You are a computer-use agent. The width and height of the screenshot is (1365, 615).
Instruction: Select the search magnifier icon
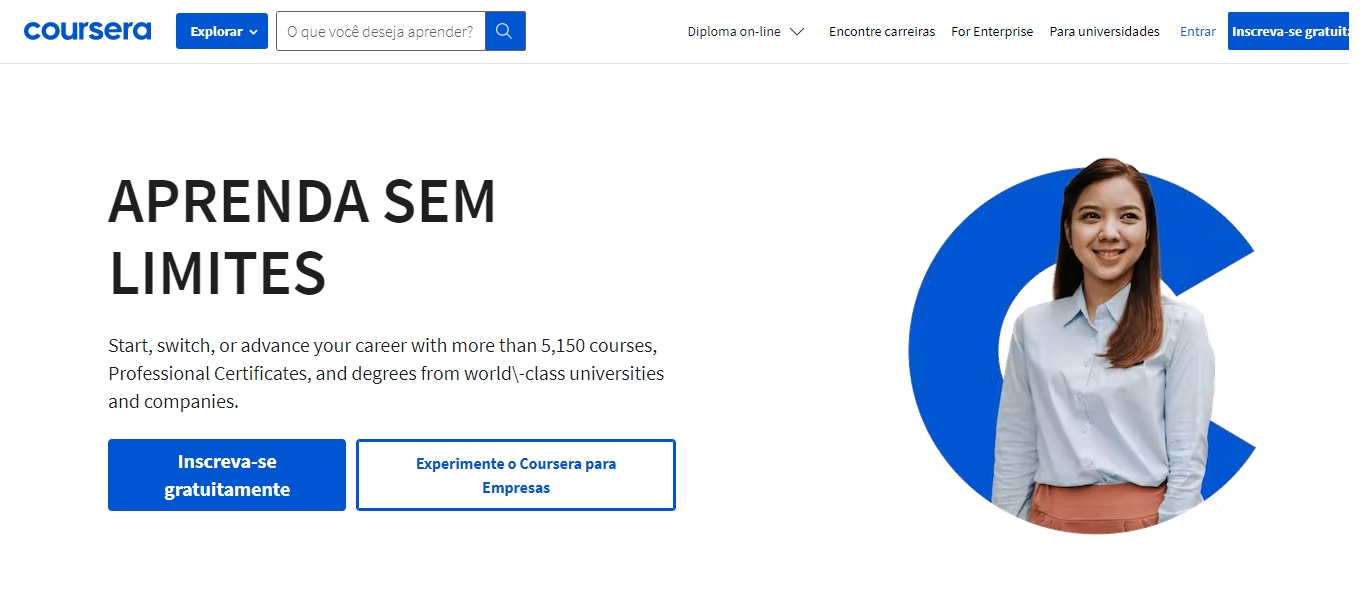pos(504,30)
